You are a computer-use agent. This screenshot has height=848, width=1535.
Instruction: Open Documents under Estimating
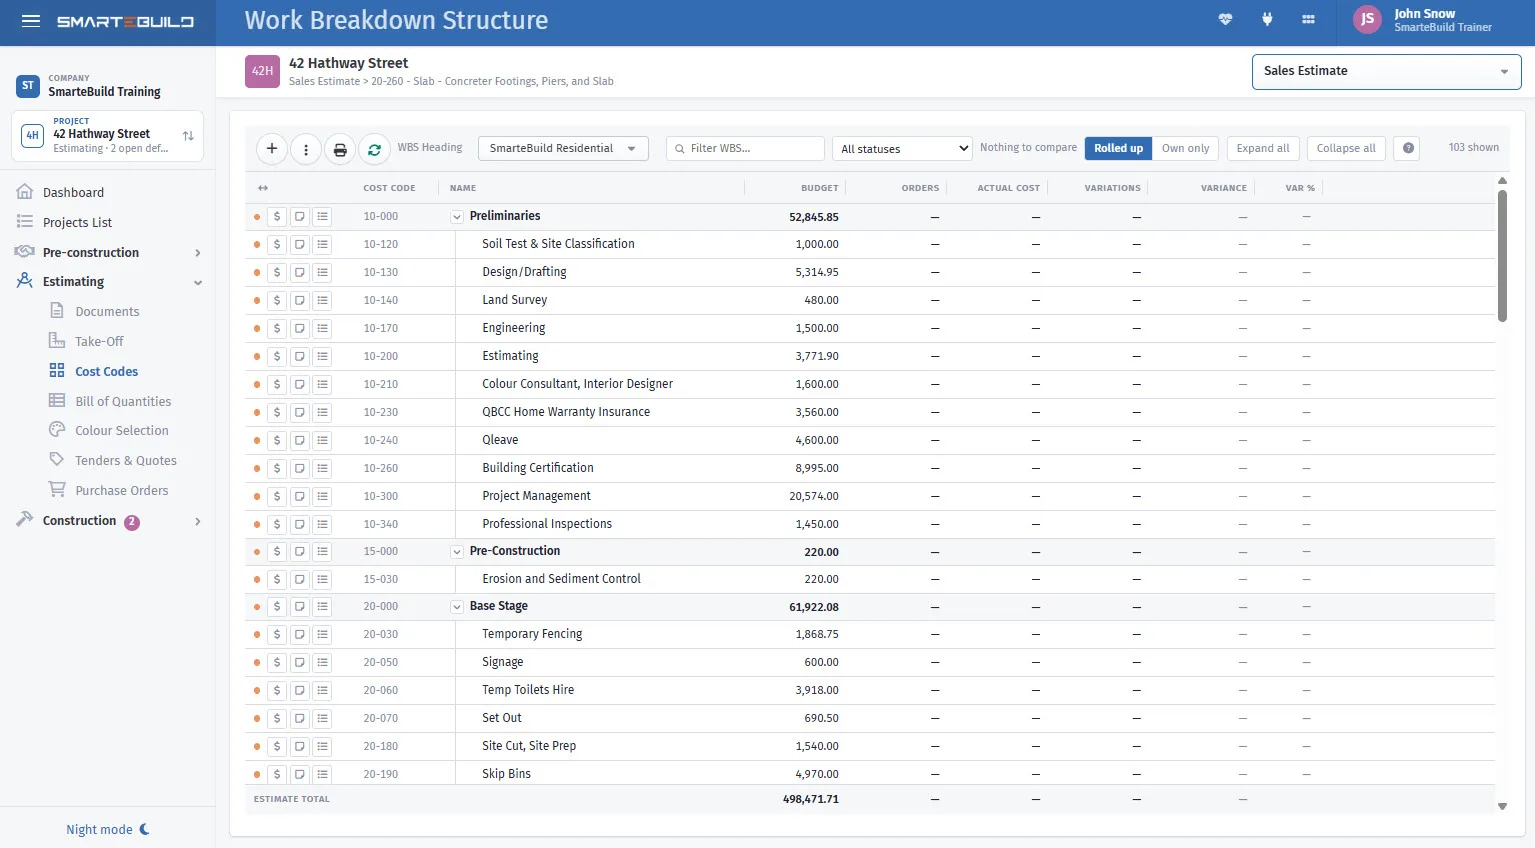(x=108, y=312)
